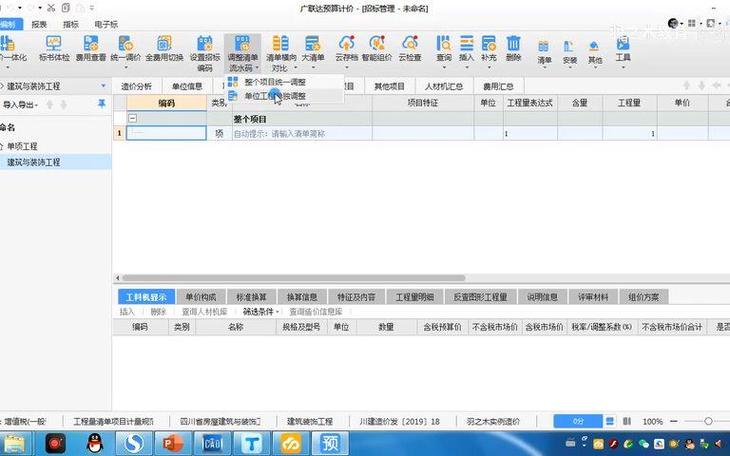
Task: Open the 单位信息 tab
Action: coord(187,86)
